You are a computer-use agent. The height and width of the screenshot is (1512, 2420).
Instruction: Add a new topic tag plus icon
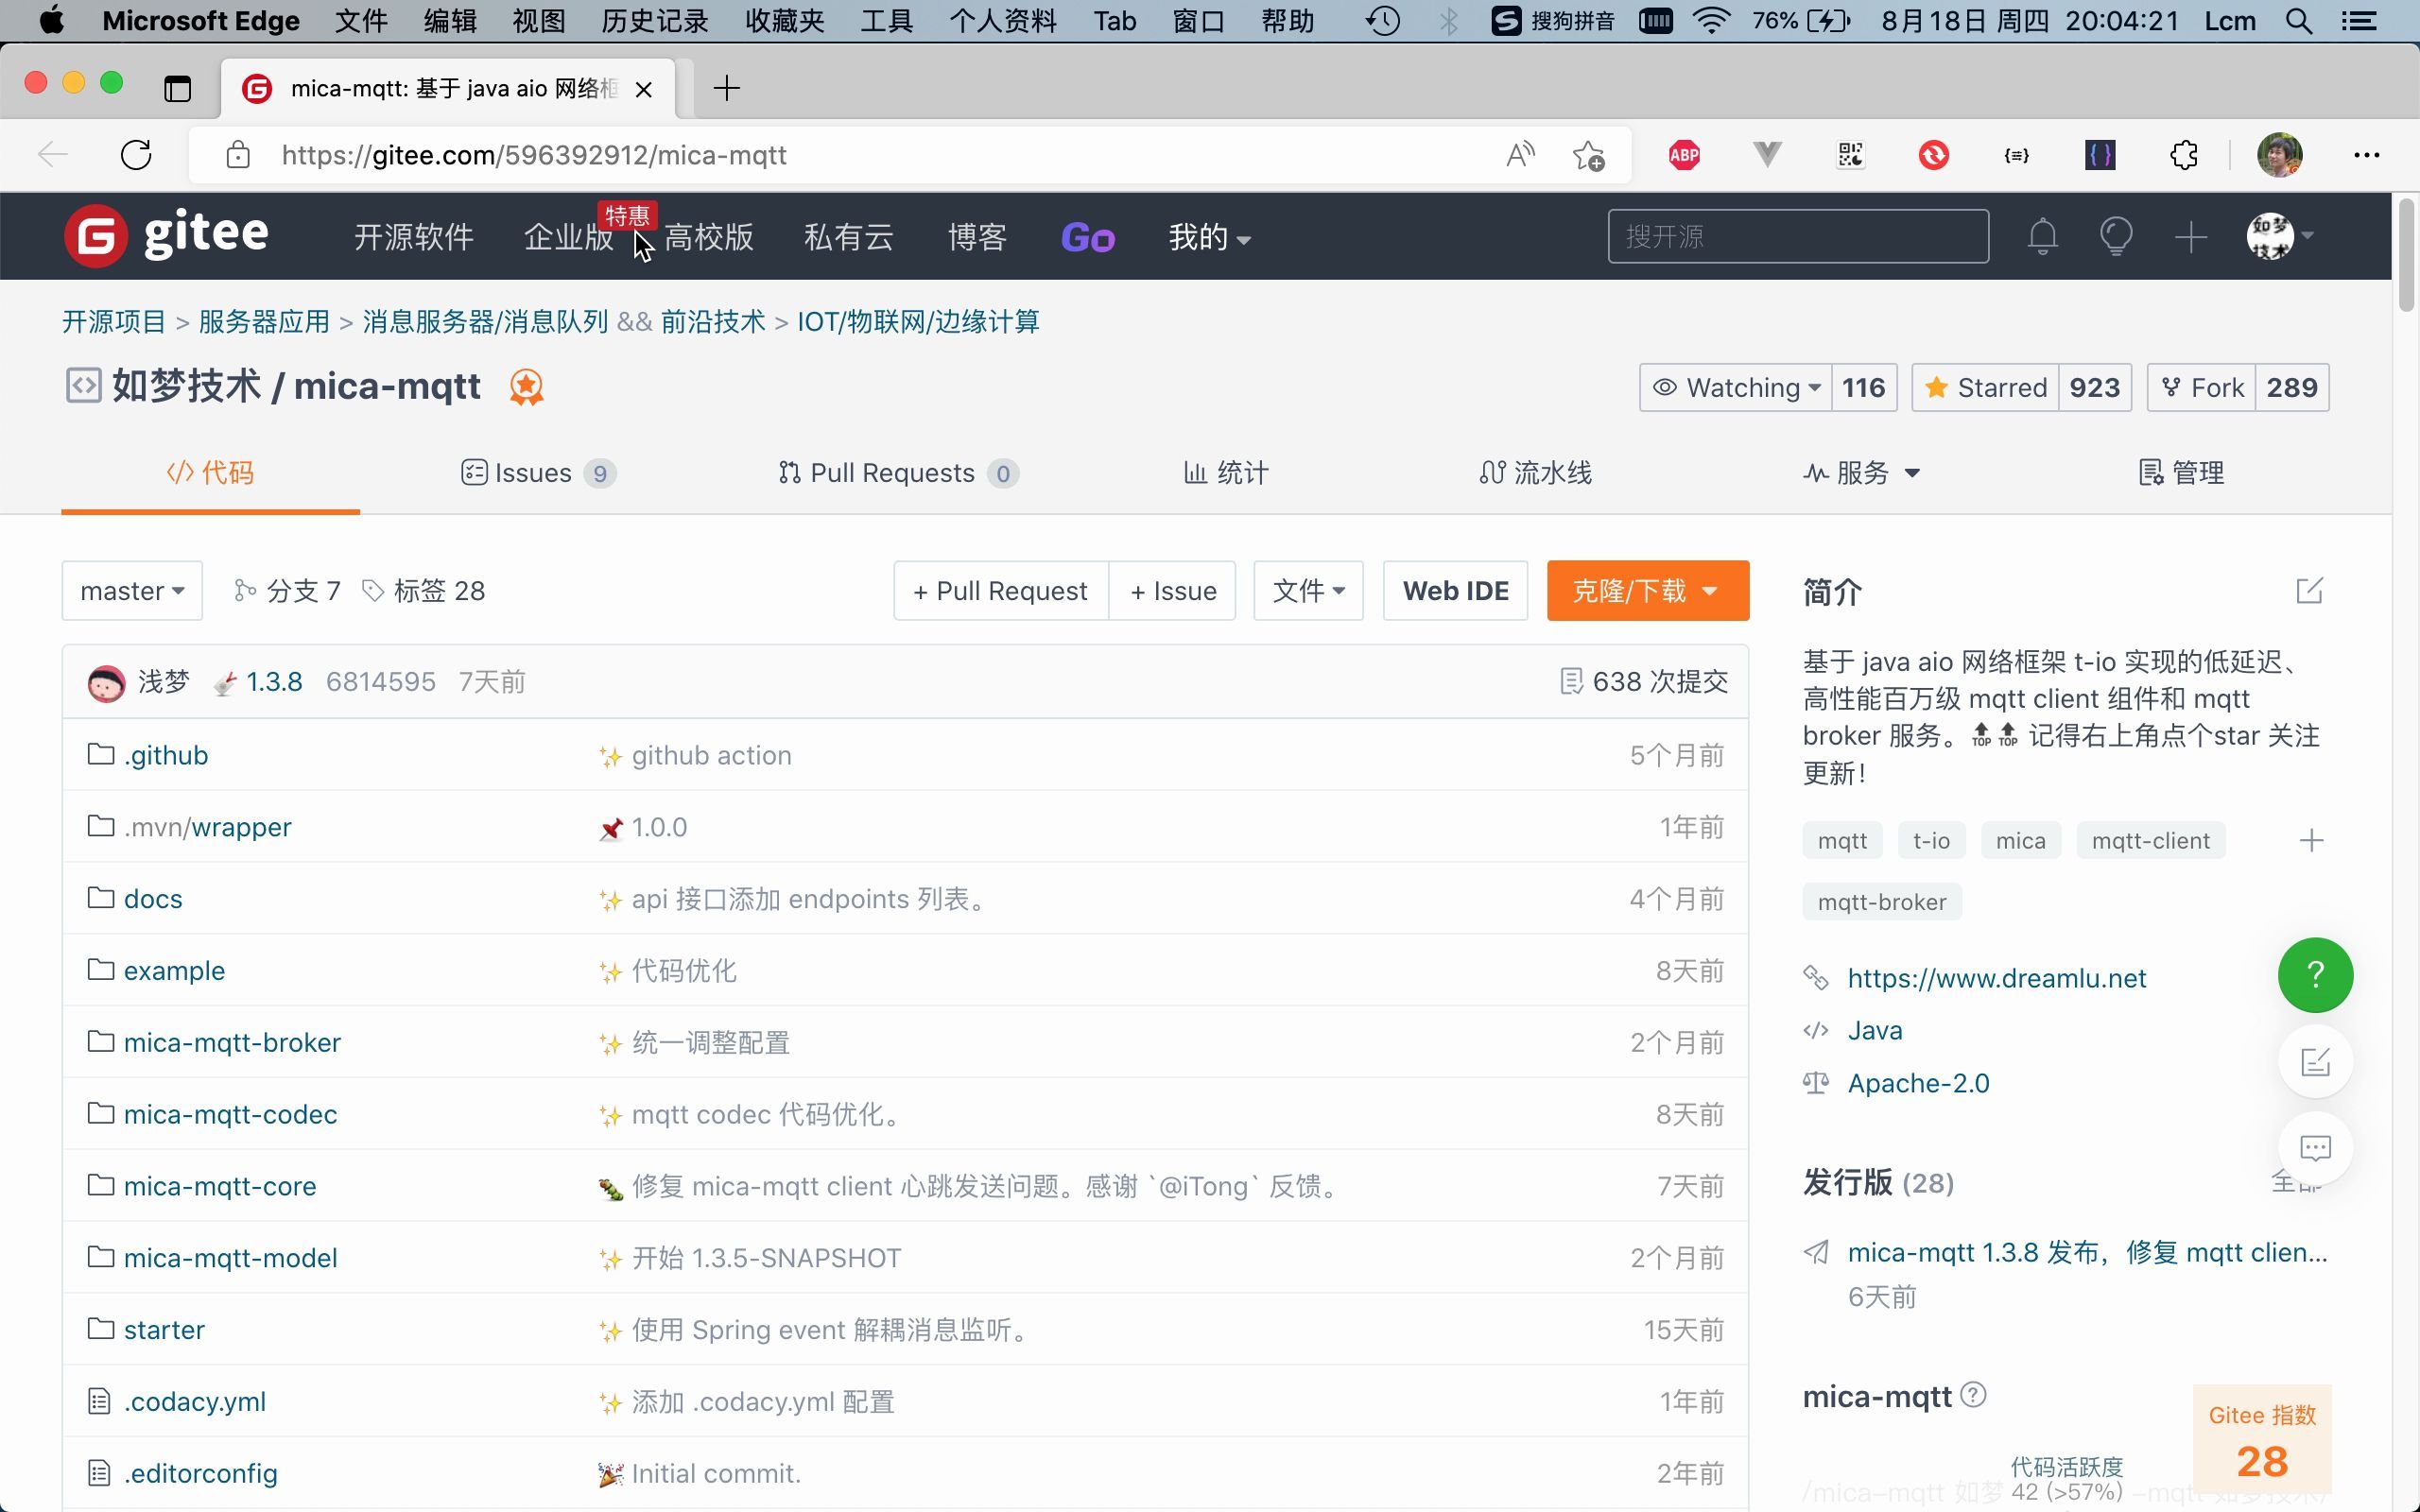2310,841
